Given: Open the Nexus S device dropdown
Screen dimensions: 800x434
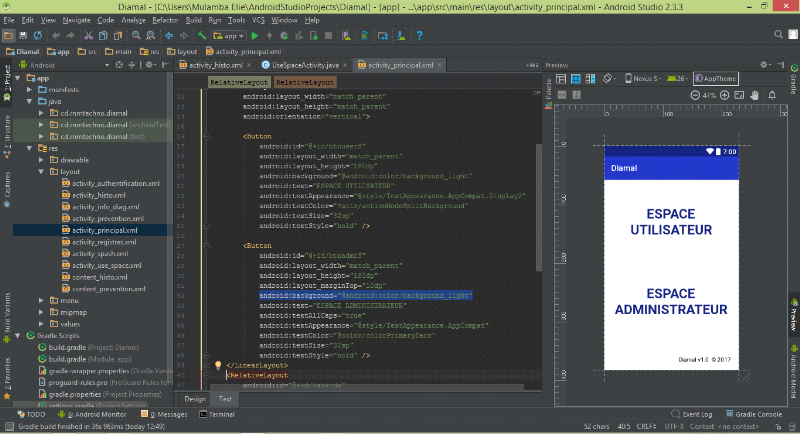Looking at the screenshot, I should click(646, 78).
